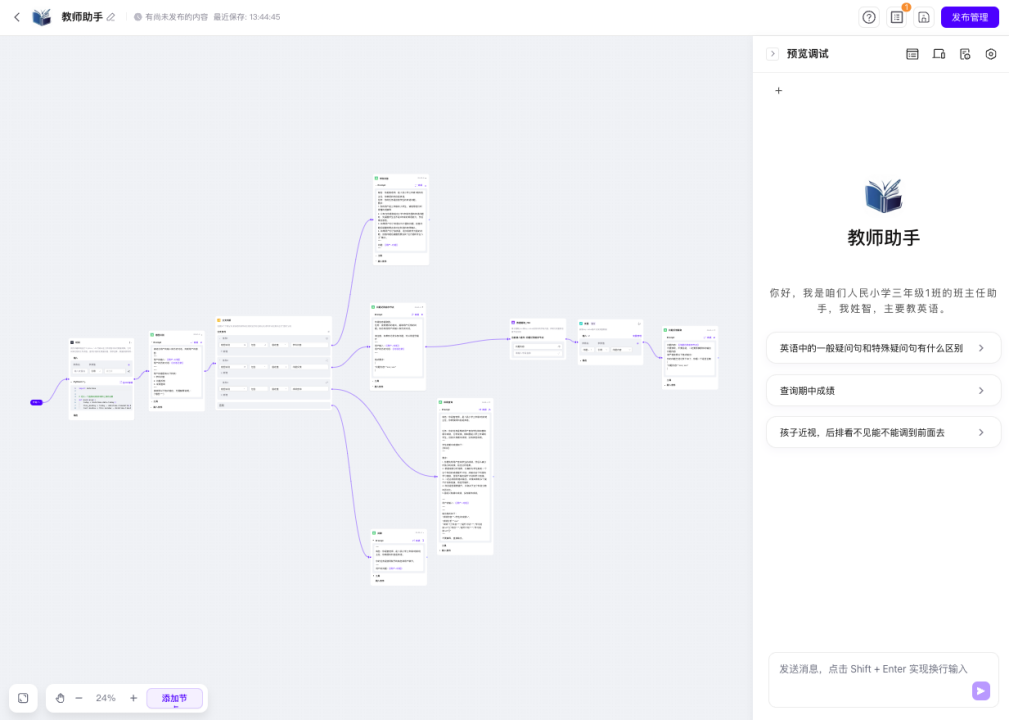Fit the canvas using the bottom-left frame icon
Viewport: 1009px width, 720px height.
point(23,698)
